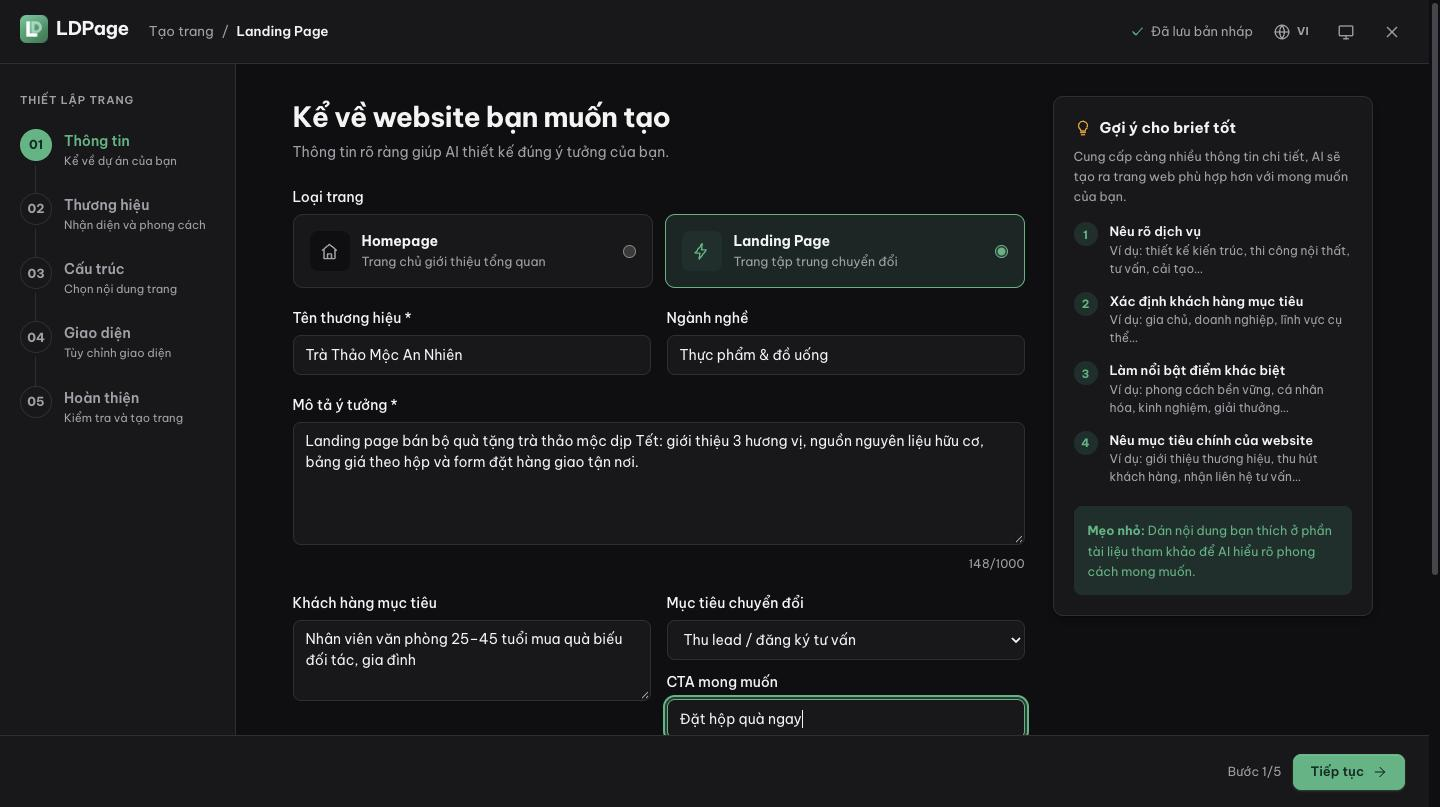Click the "Làm nổi bật điểm khác biệt" tip
Image resolution: width=1440 pixels, height=807 pixels.
1197,370
